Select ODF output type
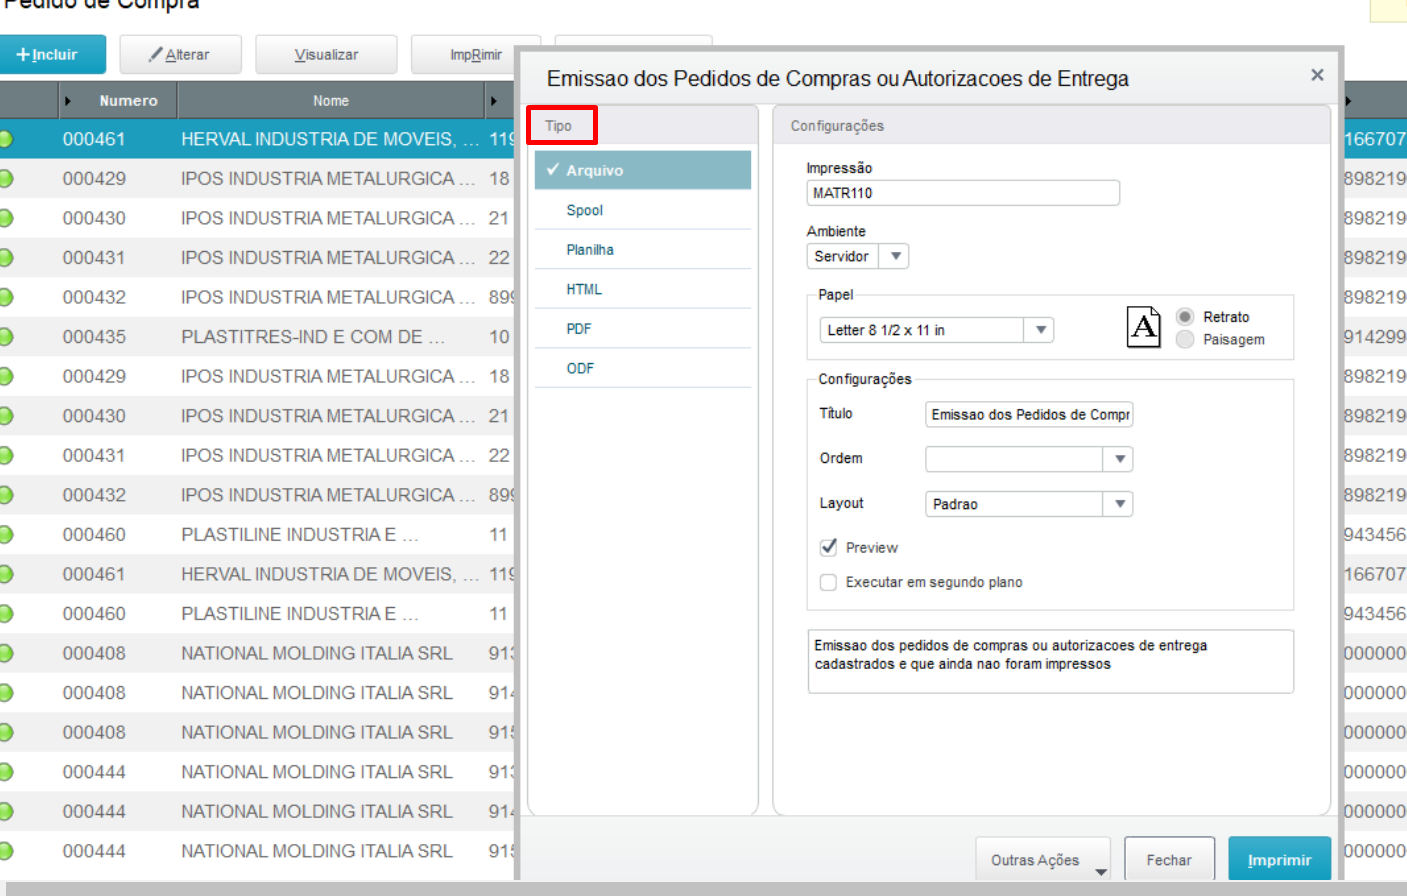Viewport: 1407px width, 896px height. click(643, 368)
